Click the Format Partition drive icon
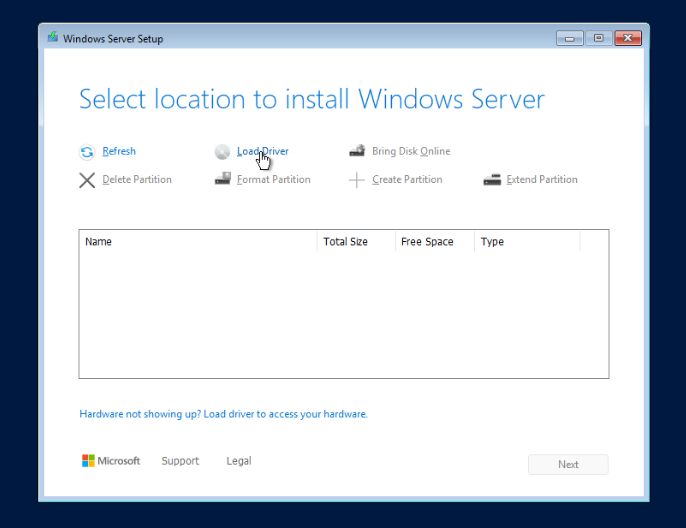 pos(222,180)
